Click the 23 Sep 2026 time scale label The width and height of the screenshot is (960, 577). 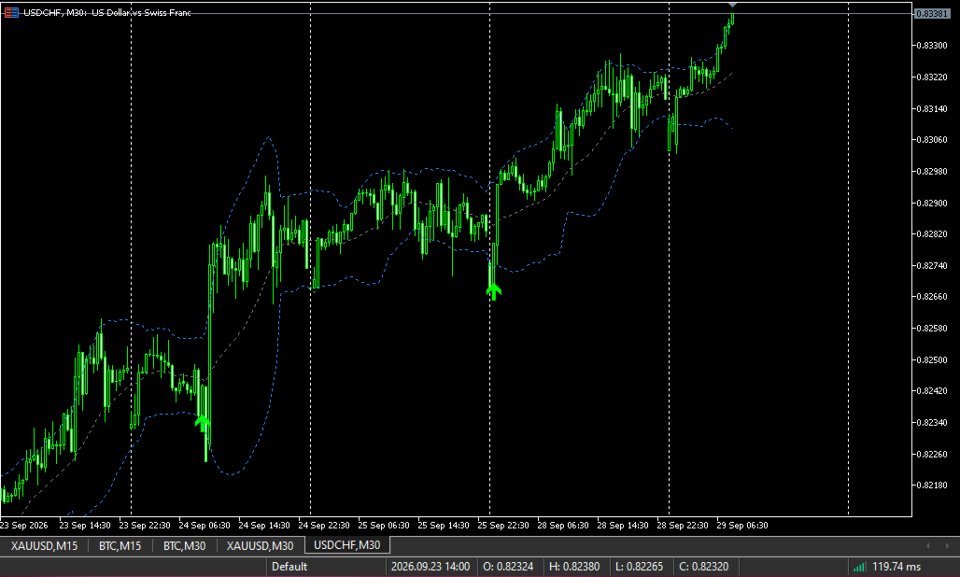point(24,526)
